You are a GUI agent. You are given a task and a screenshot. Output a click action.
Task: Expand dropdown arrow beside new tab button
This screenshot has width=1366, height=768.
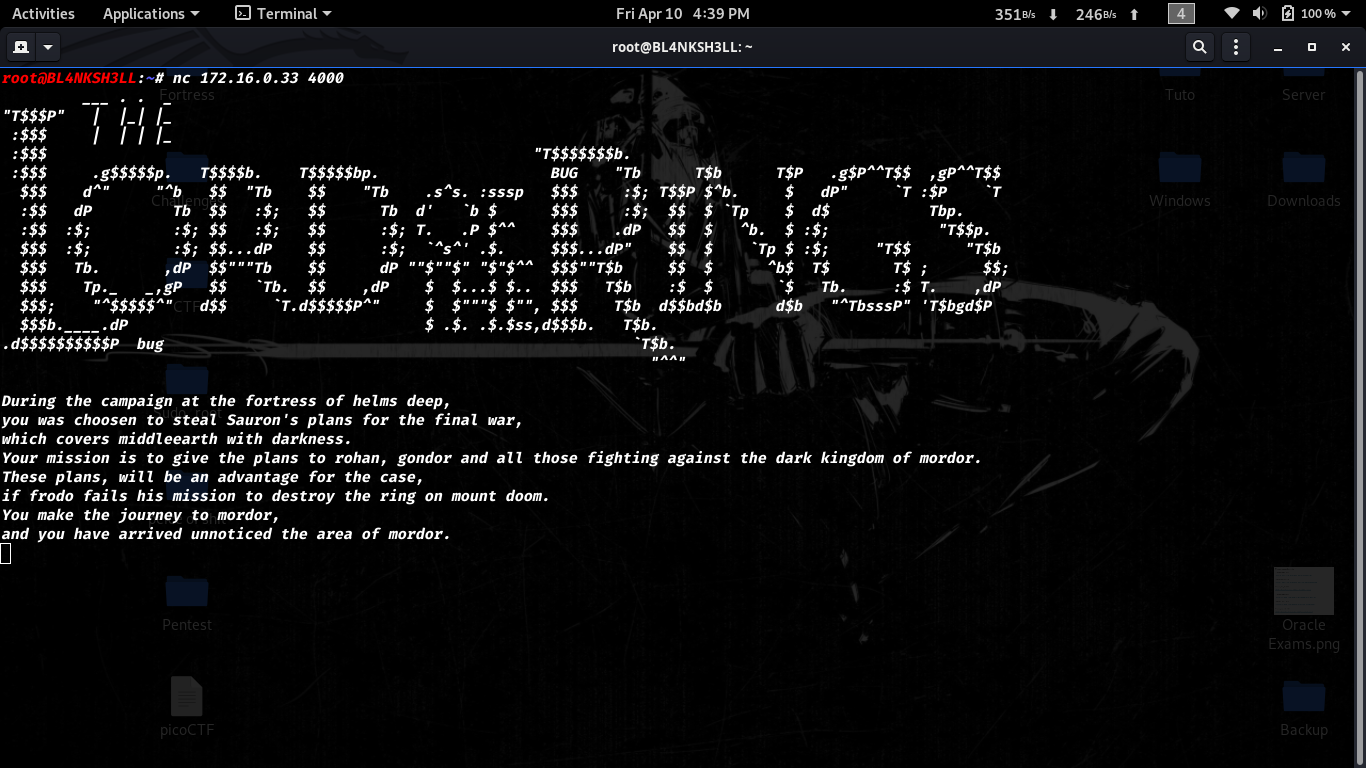pos(48,47)
